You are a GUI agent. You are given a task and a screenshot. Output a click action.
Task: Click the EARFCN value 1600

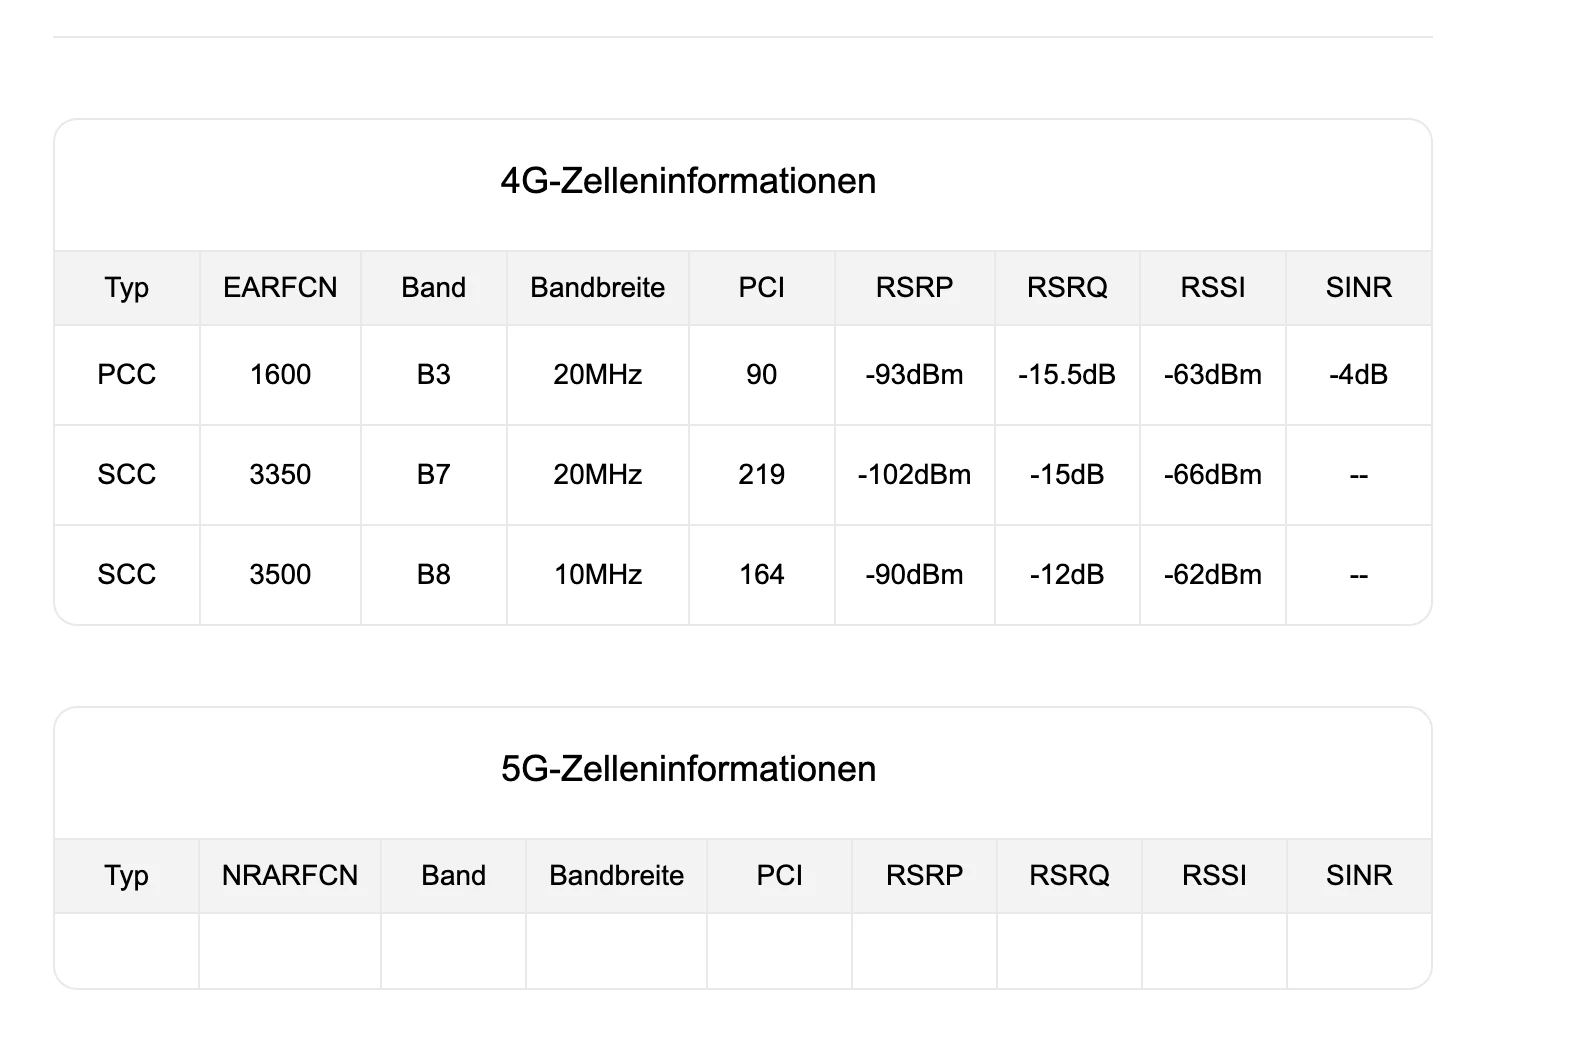280,375
